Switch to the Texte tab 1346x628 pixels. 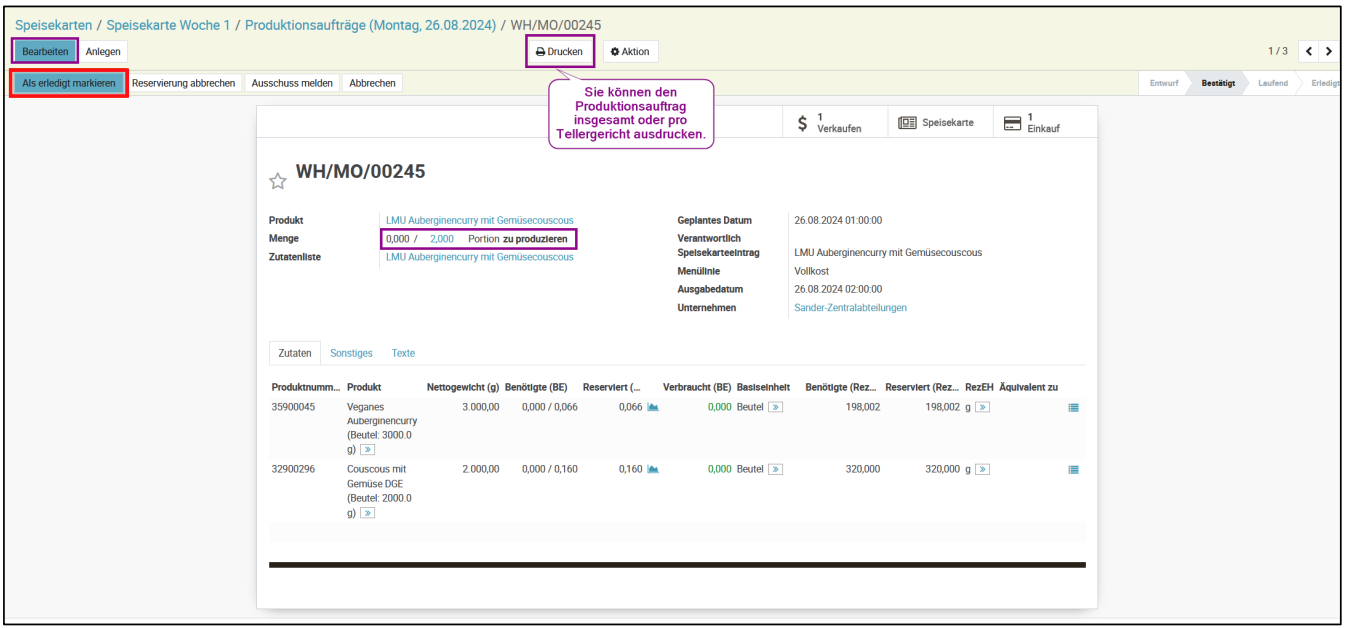click(403, 353)
